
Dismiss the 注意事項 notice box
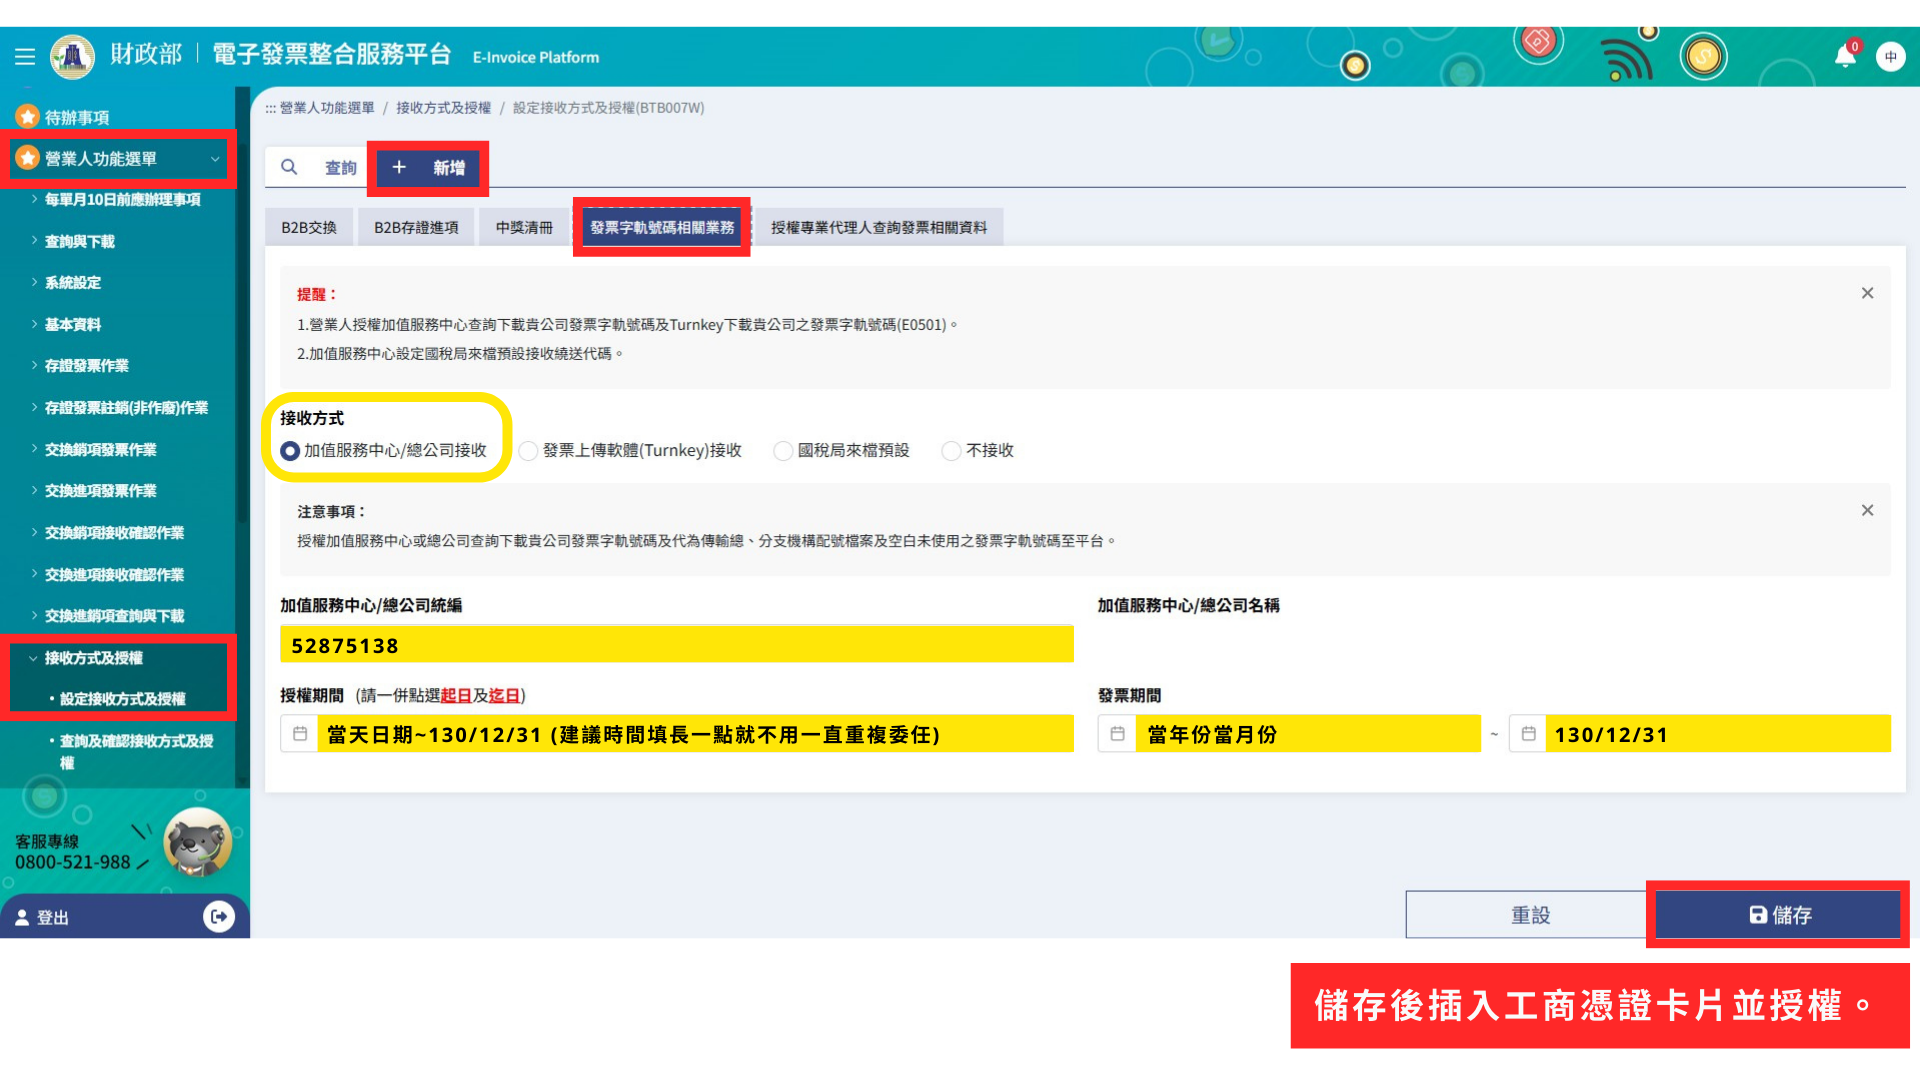click(1867, 510)
